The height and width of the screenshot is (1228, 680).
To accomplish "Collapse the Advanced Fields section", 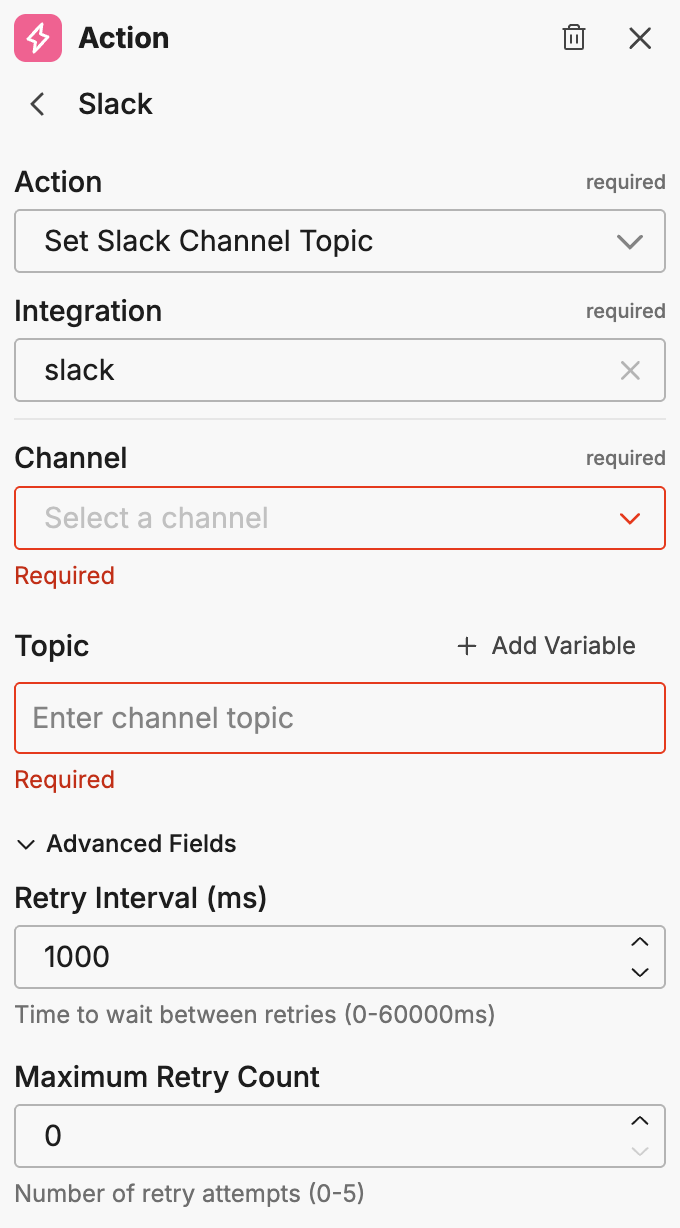I will [140, 844].
